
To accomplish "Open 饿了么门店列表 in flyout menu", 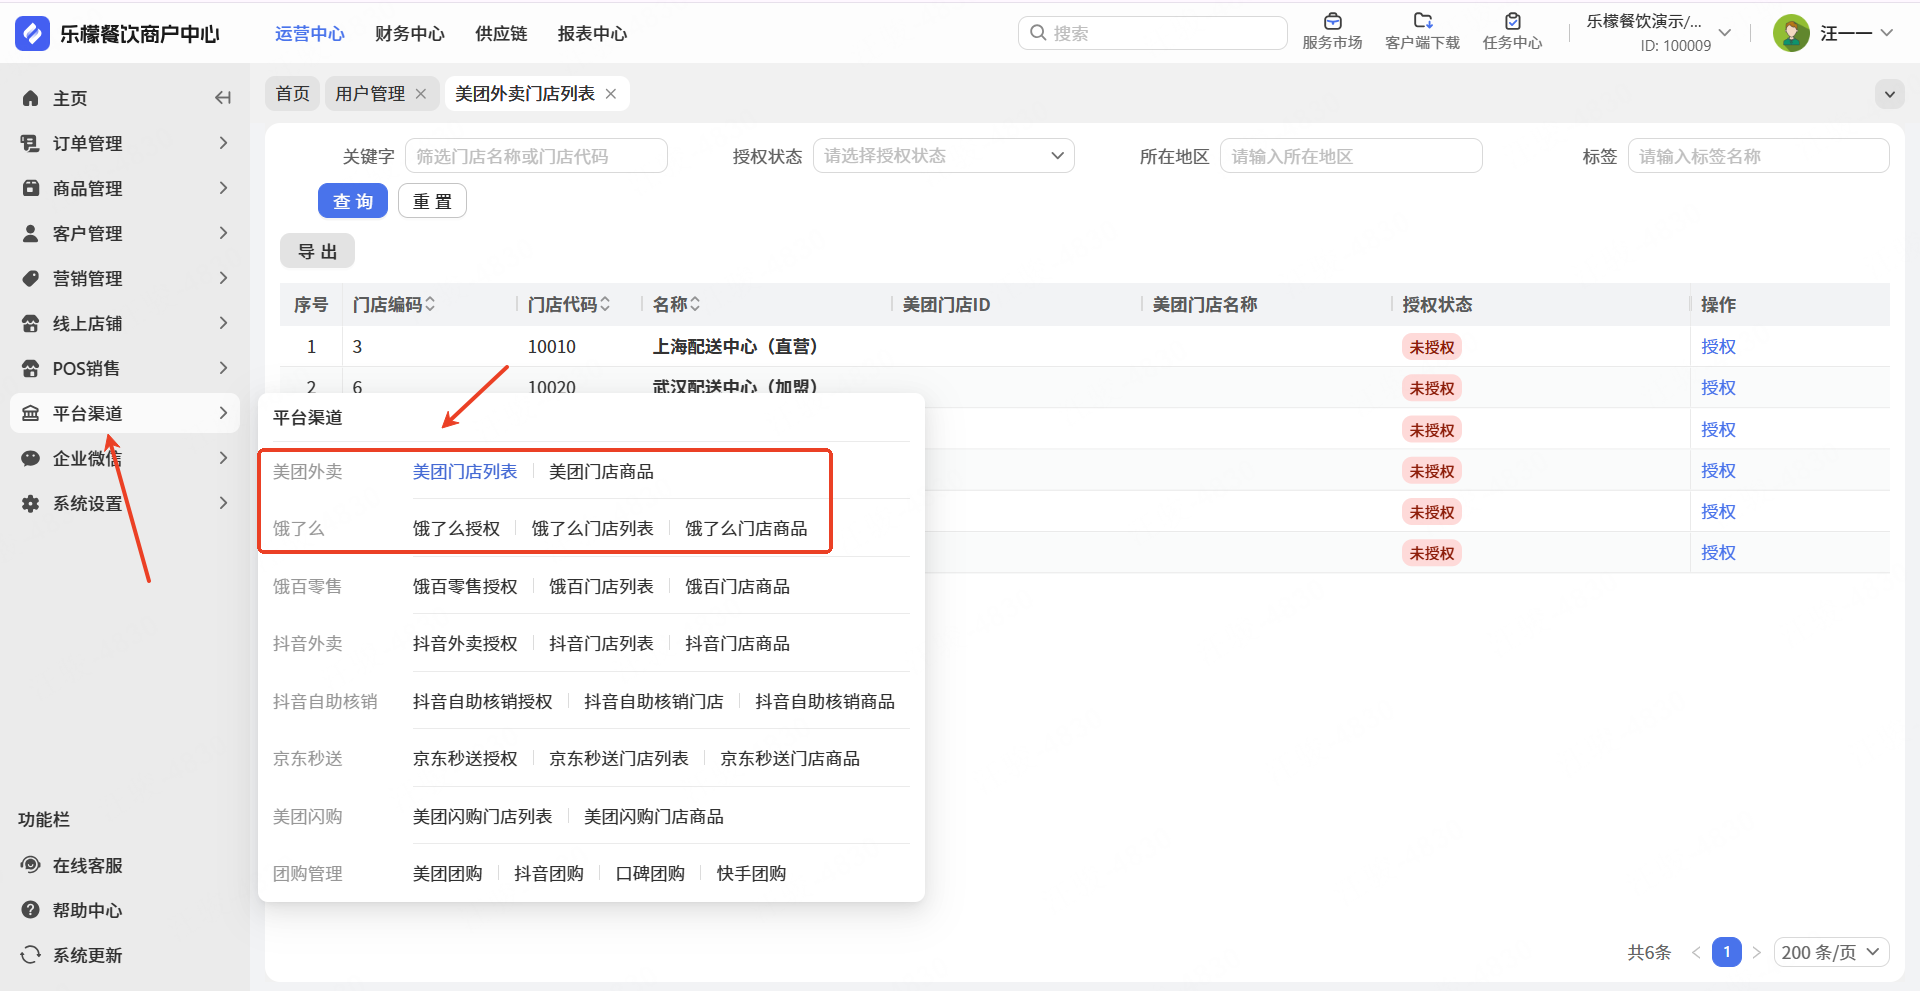I will [x=592, y=528].
